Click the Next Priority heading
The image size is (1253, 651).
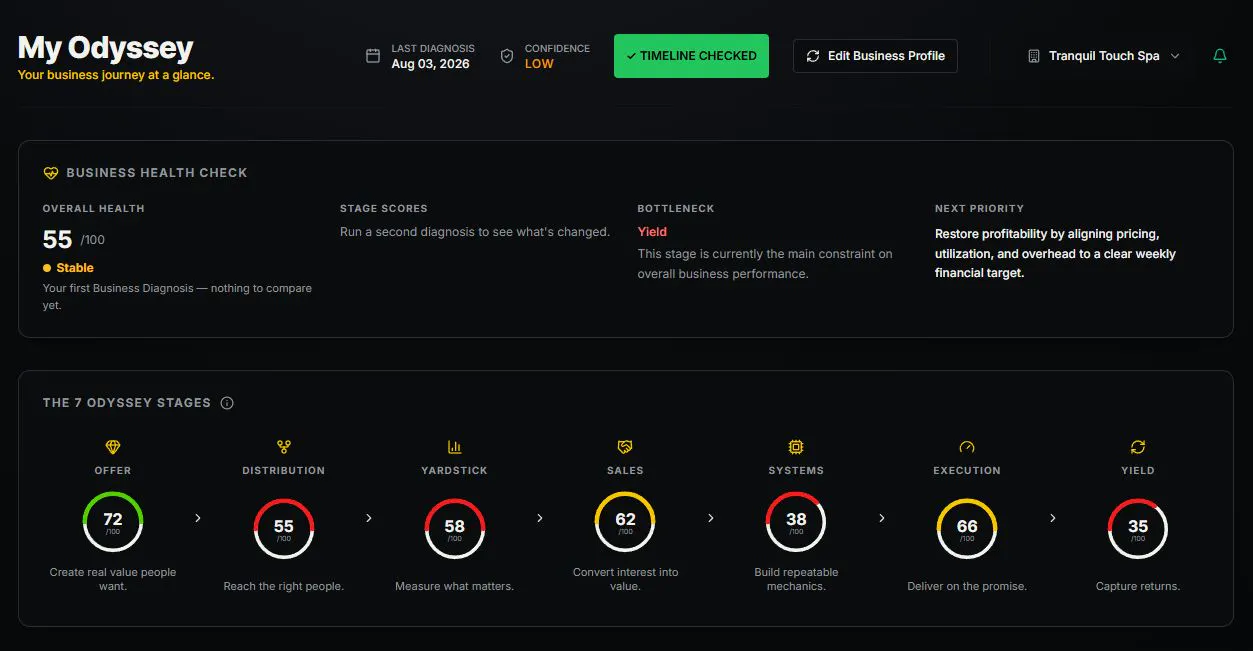coord(979,209)
